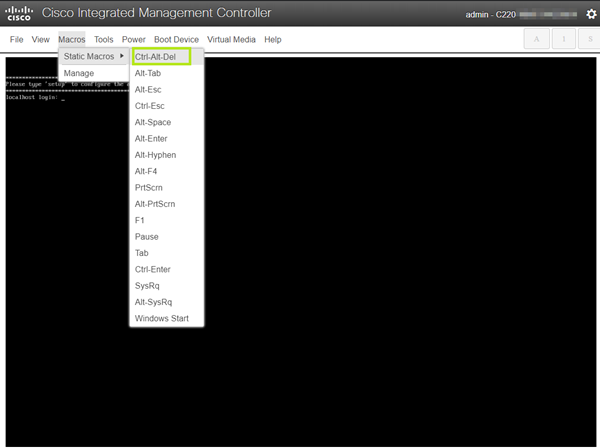Image resolution: width=600 pixels, height=448 pixels.
Task: Send the Tab macro
Action: click(167, 253)
